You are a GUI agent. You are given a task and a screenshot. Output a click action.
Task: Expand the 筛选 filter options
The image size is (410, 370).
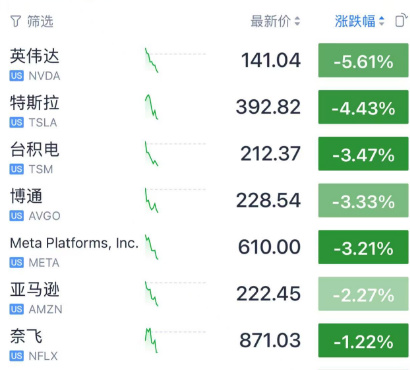pos(32,21)
